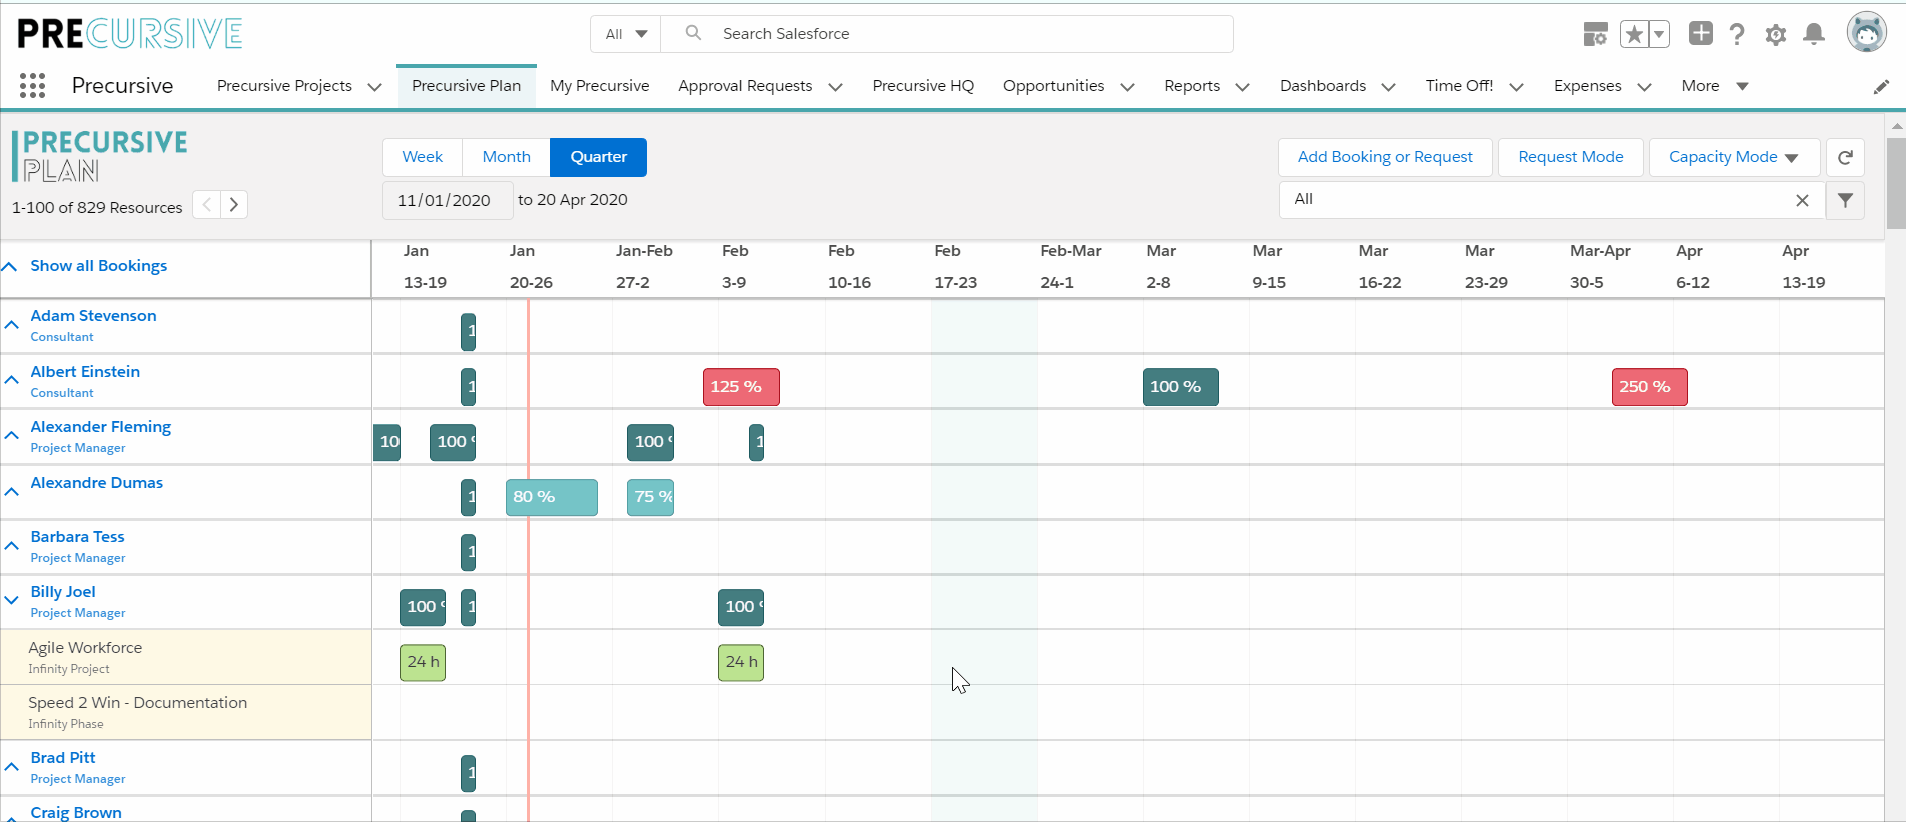
Task: Click the start date field 11/01/2020
Action: click(x=447, y=200)
